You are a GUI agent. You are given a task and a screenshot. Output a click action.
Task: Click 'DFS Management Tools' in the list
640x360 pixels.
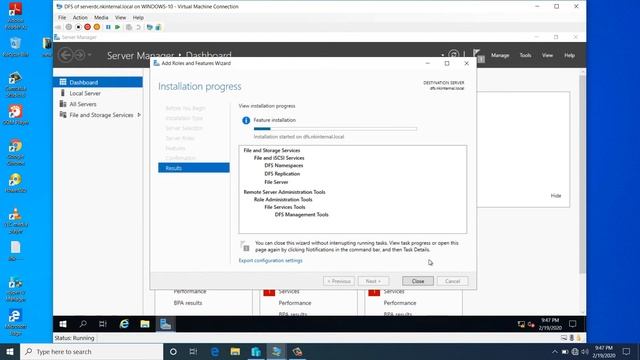click(x=301, y=214)
